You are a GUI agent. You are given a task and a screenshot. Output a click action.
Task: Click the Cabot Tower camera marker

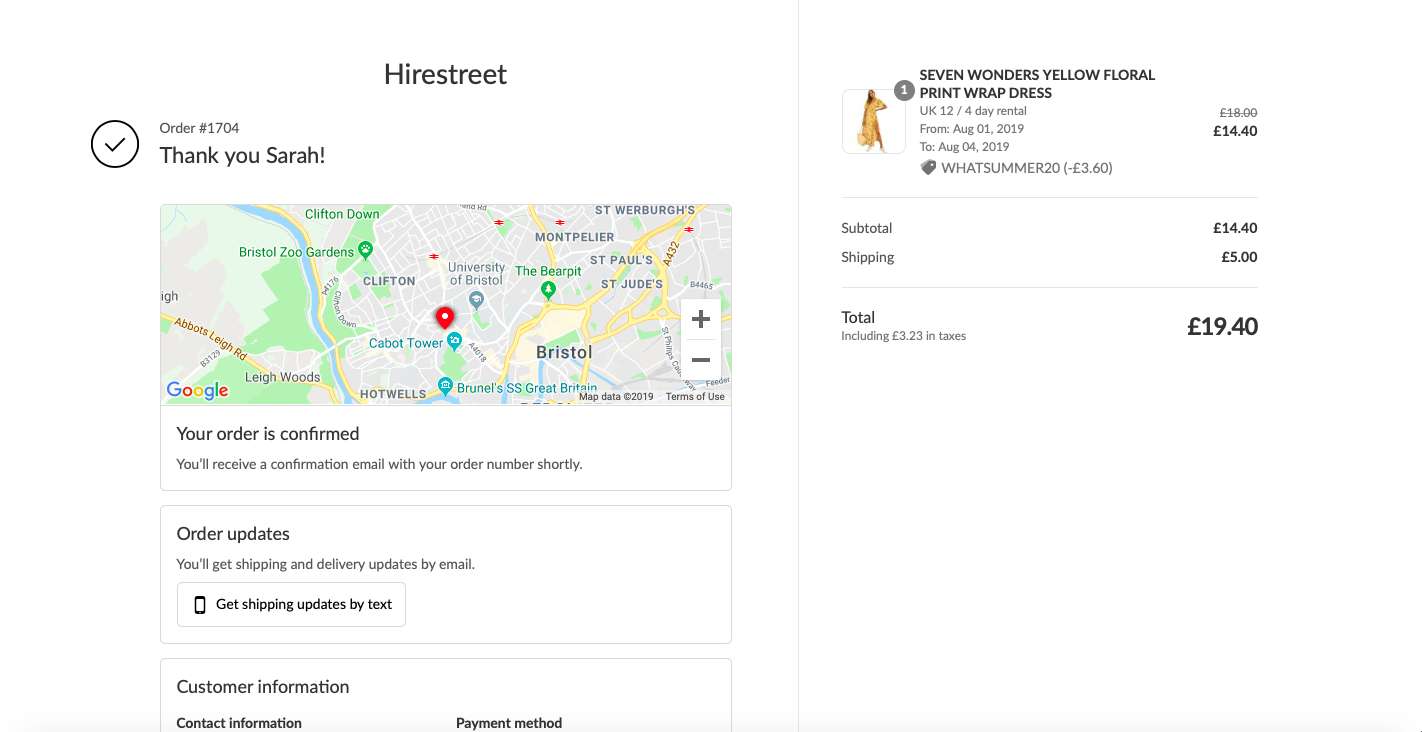(x=454, y=342)
